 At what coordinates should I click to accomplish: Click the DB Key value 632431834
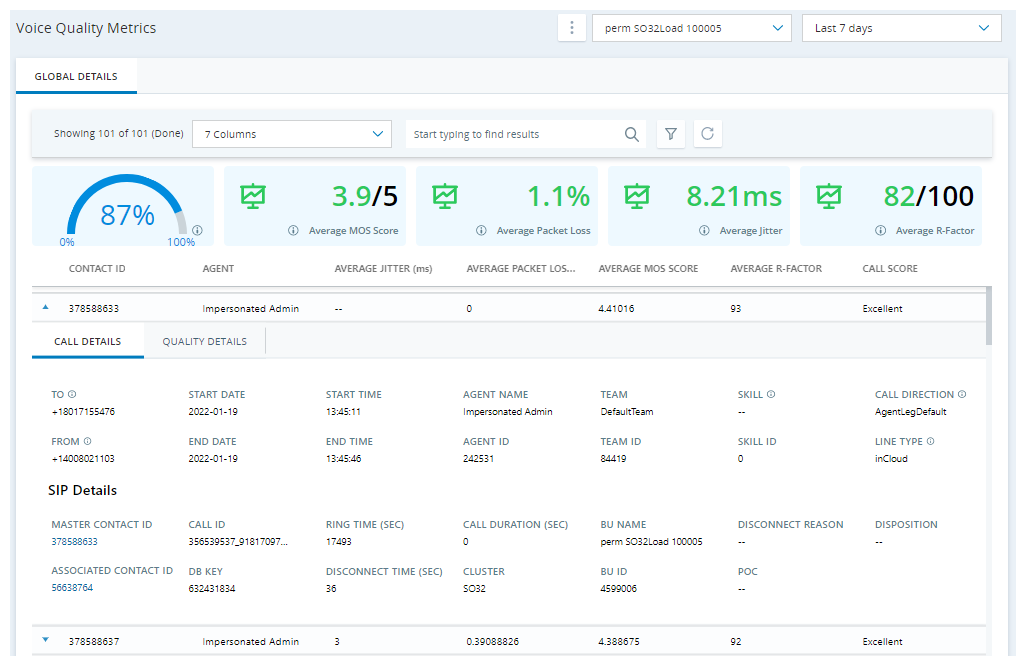[x=212, y=589]
